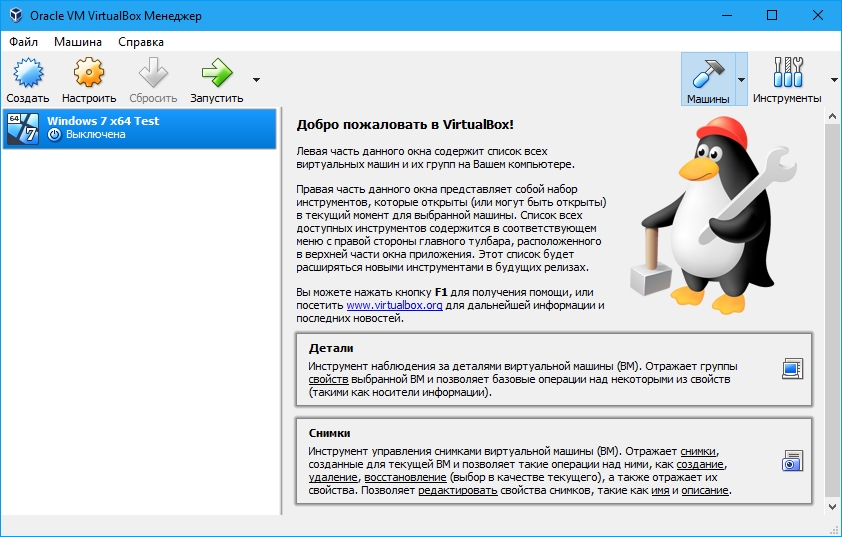Image resolution: width=842 pixels, height=537 pixels.
Task: Minimize the VirtualBox Manager window
Action: tap(727, 15)
